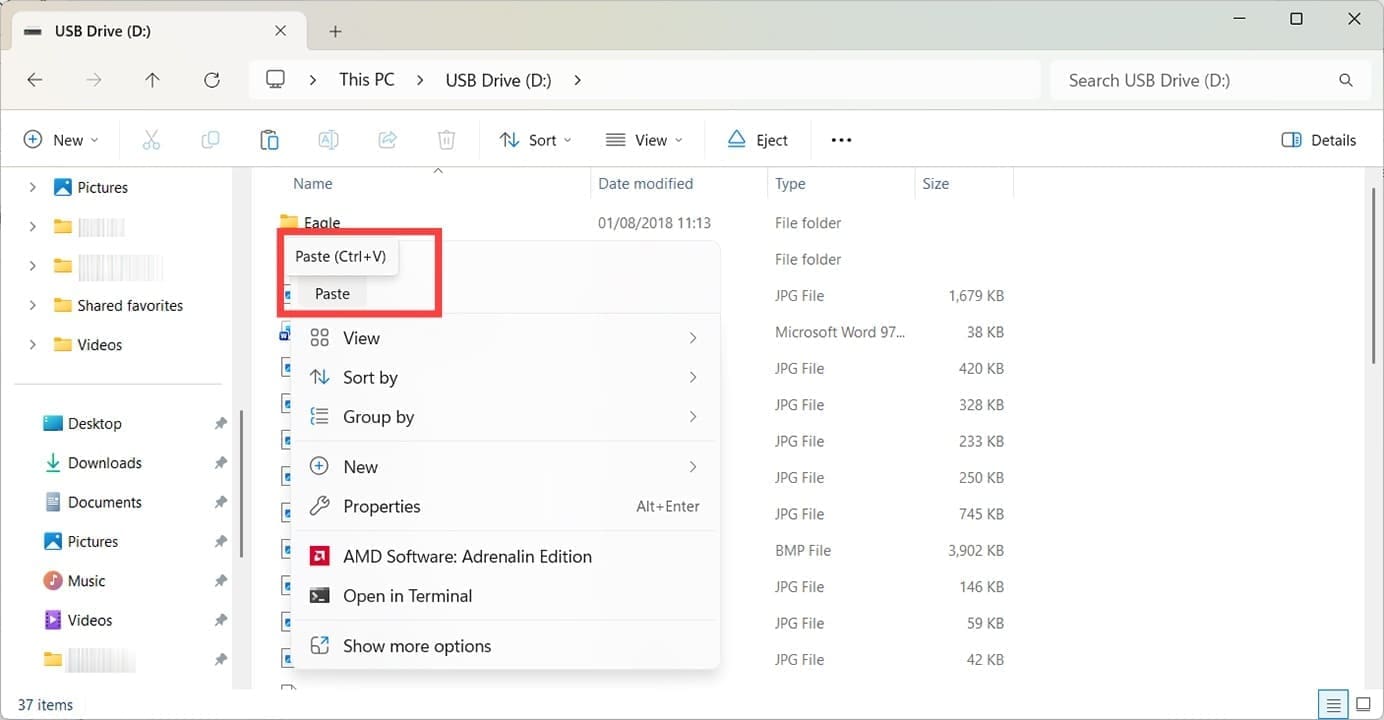
Task: Expand the Videos tree node chevron
Action: [33, 344]
